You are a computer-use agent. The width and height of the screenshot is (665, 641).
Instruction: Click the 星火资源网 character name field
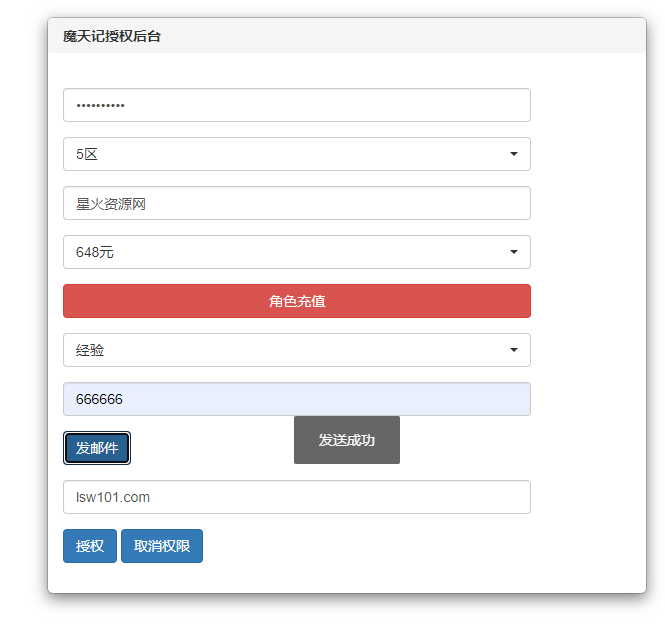[x=296, y=203]
